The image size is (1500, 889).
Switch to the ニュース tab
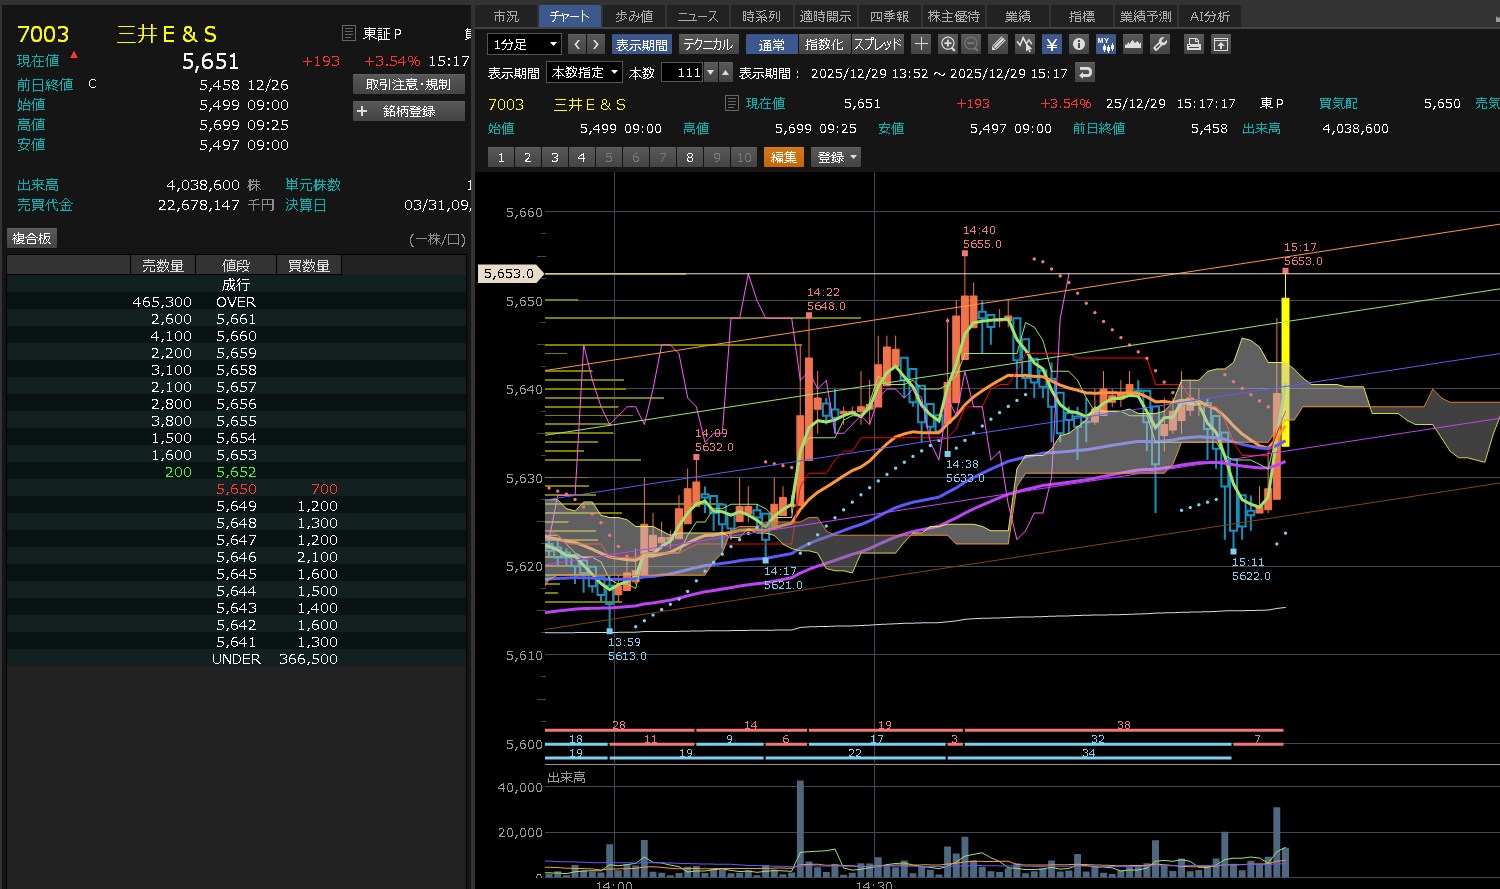(x=697, y=16)
